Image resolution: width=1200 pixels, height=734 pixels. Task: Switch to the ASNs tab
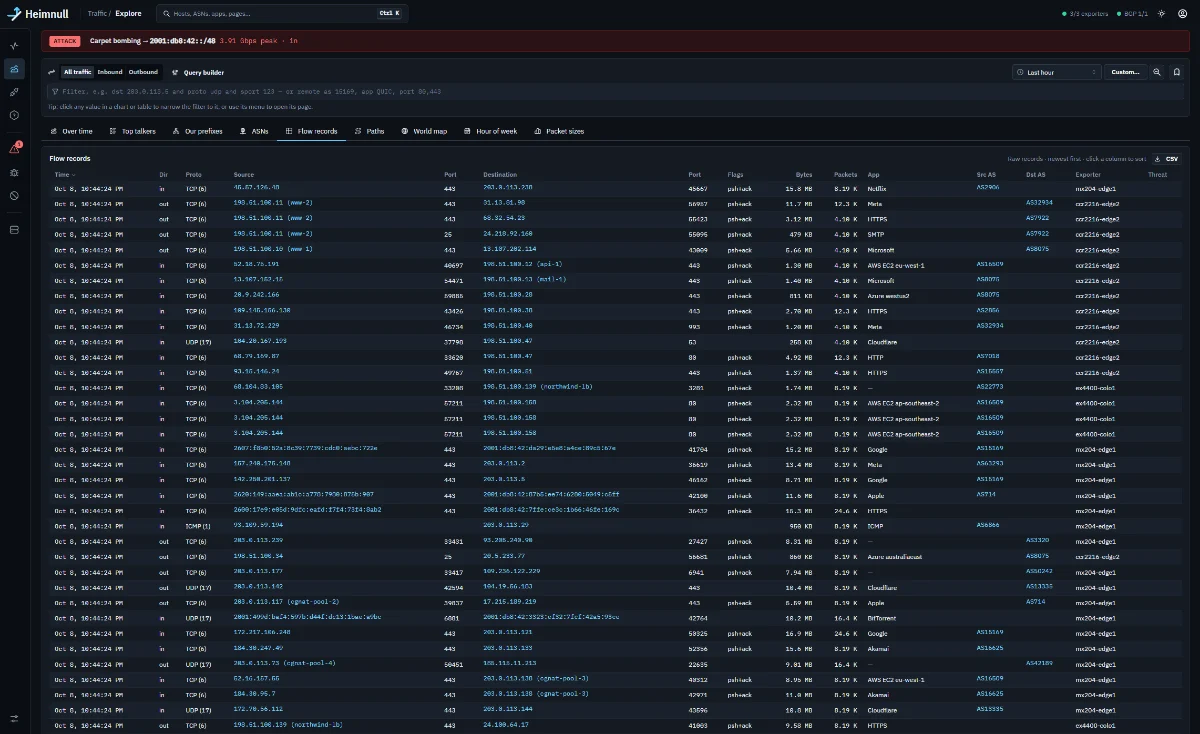coord(254,131)
